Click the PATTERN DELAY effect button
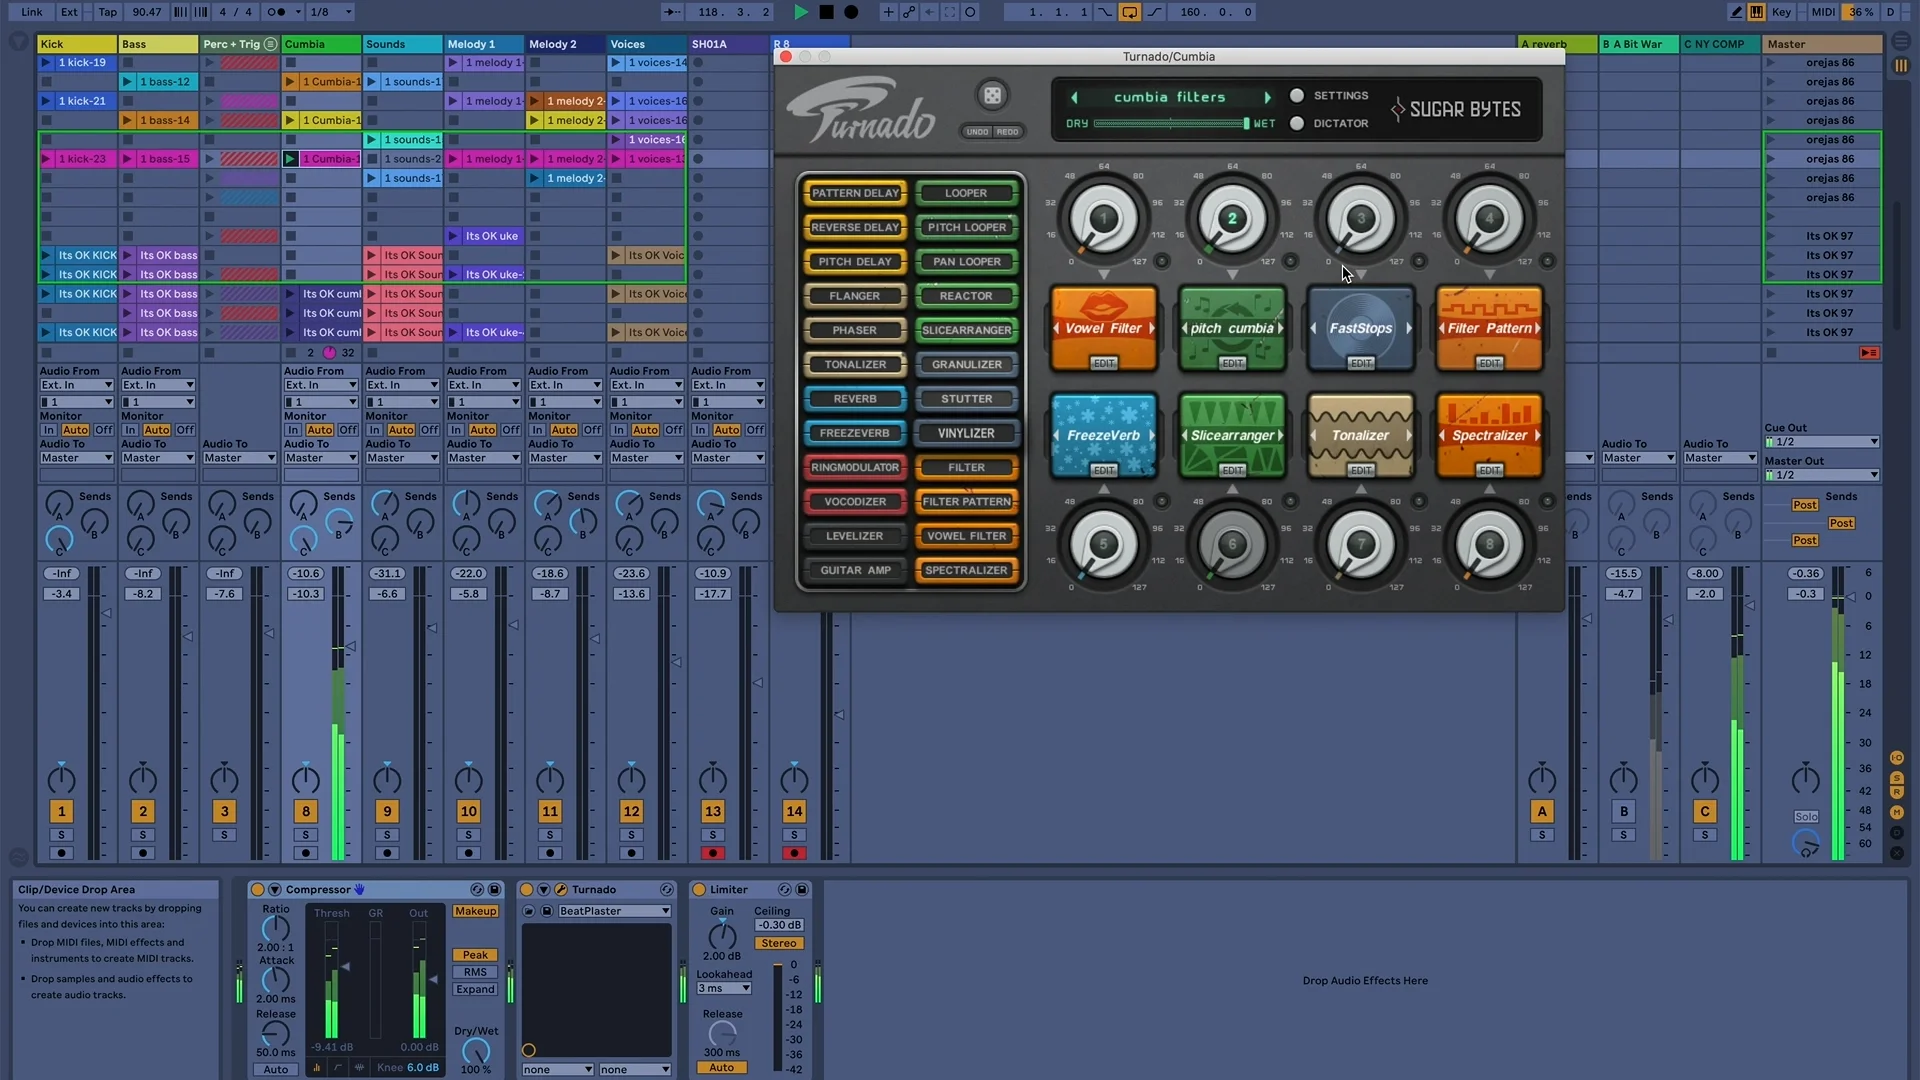Image resolution: width=1920 pixels, height=1080 pixels. pyautogui.click(x=855, y=193)
